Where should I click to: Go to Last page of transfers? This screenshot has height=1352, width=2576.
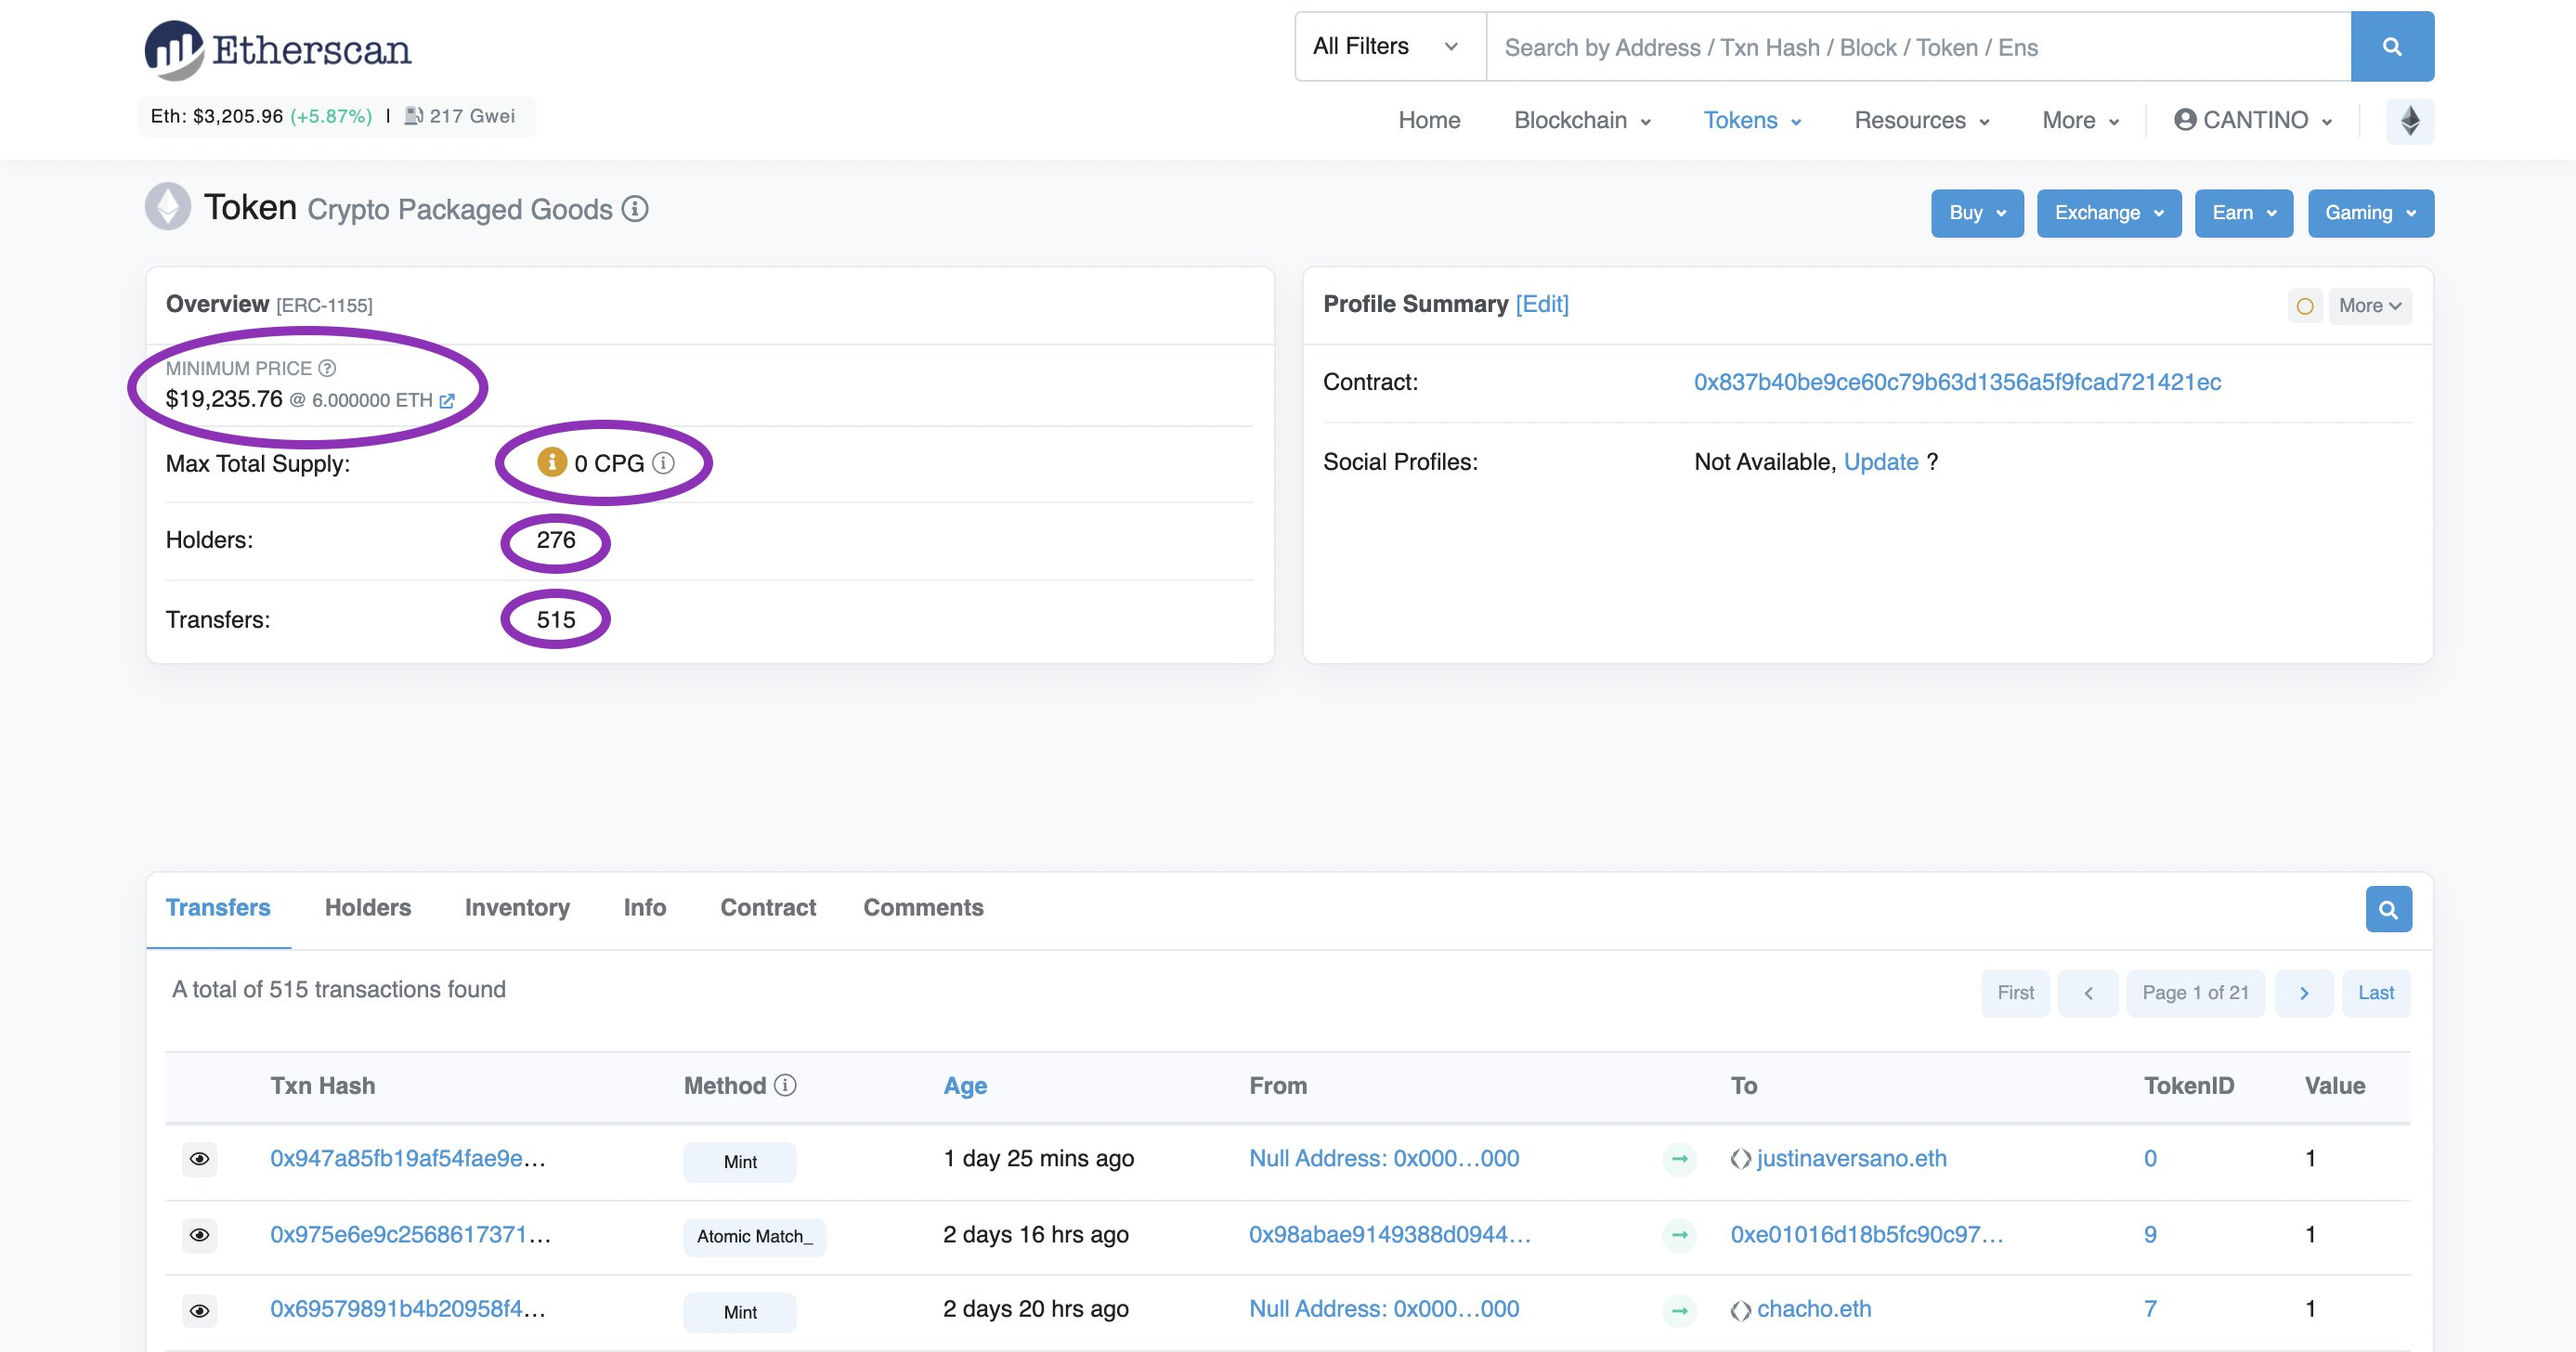click(x=2375, y=992)
